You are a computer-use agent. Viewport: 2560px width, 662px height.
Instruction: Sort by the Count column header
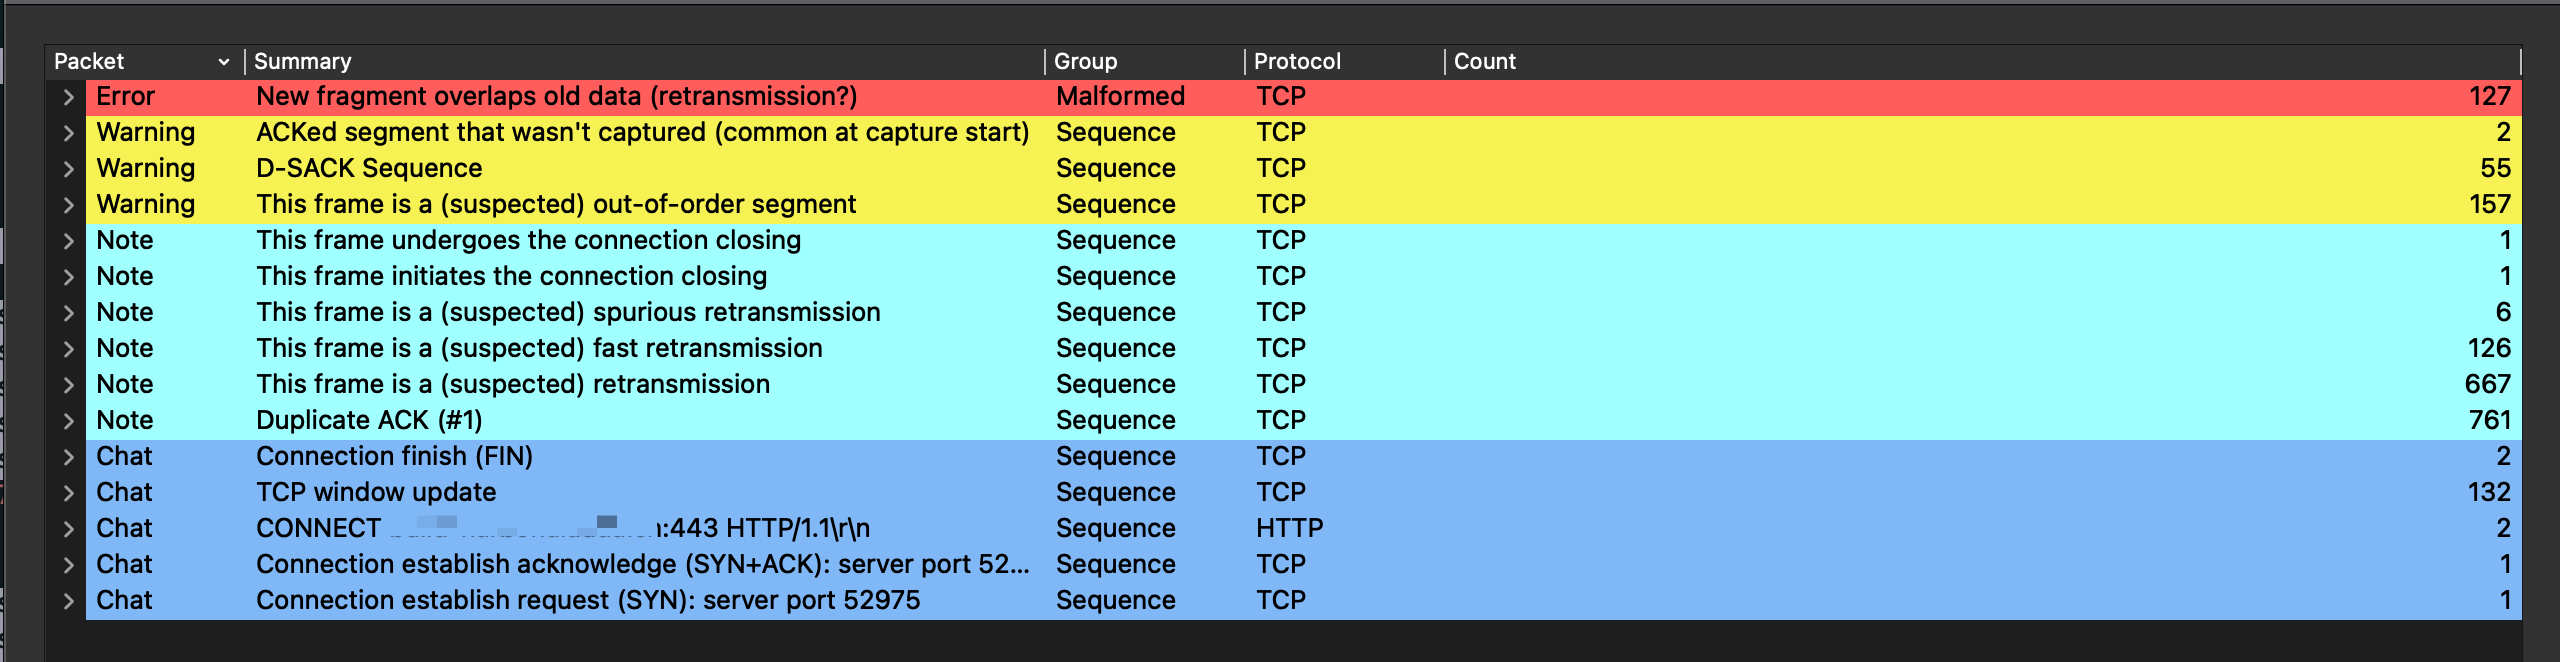[x=1983, y=61]
